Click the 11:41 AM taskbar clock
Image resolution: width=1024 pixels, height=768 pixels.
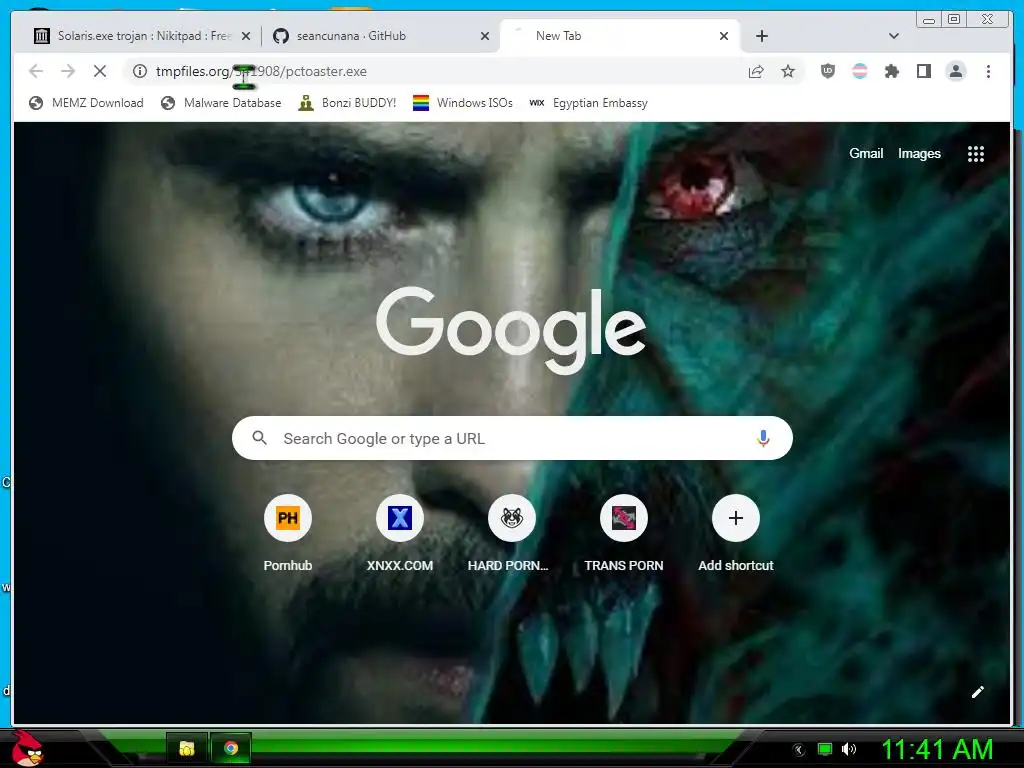937,749
